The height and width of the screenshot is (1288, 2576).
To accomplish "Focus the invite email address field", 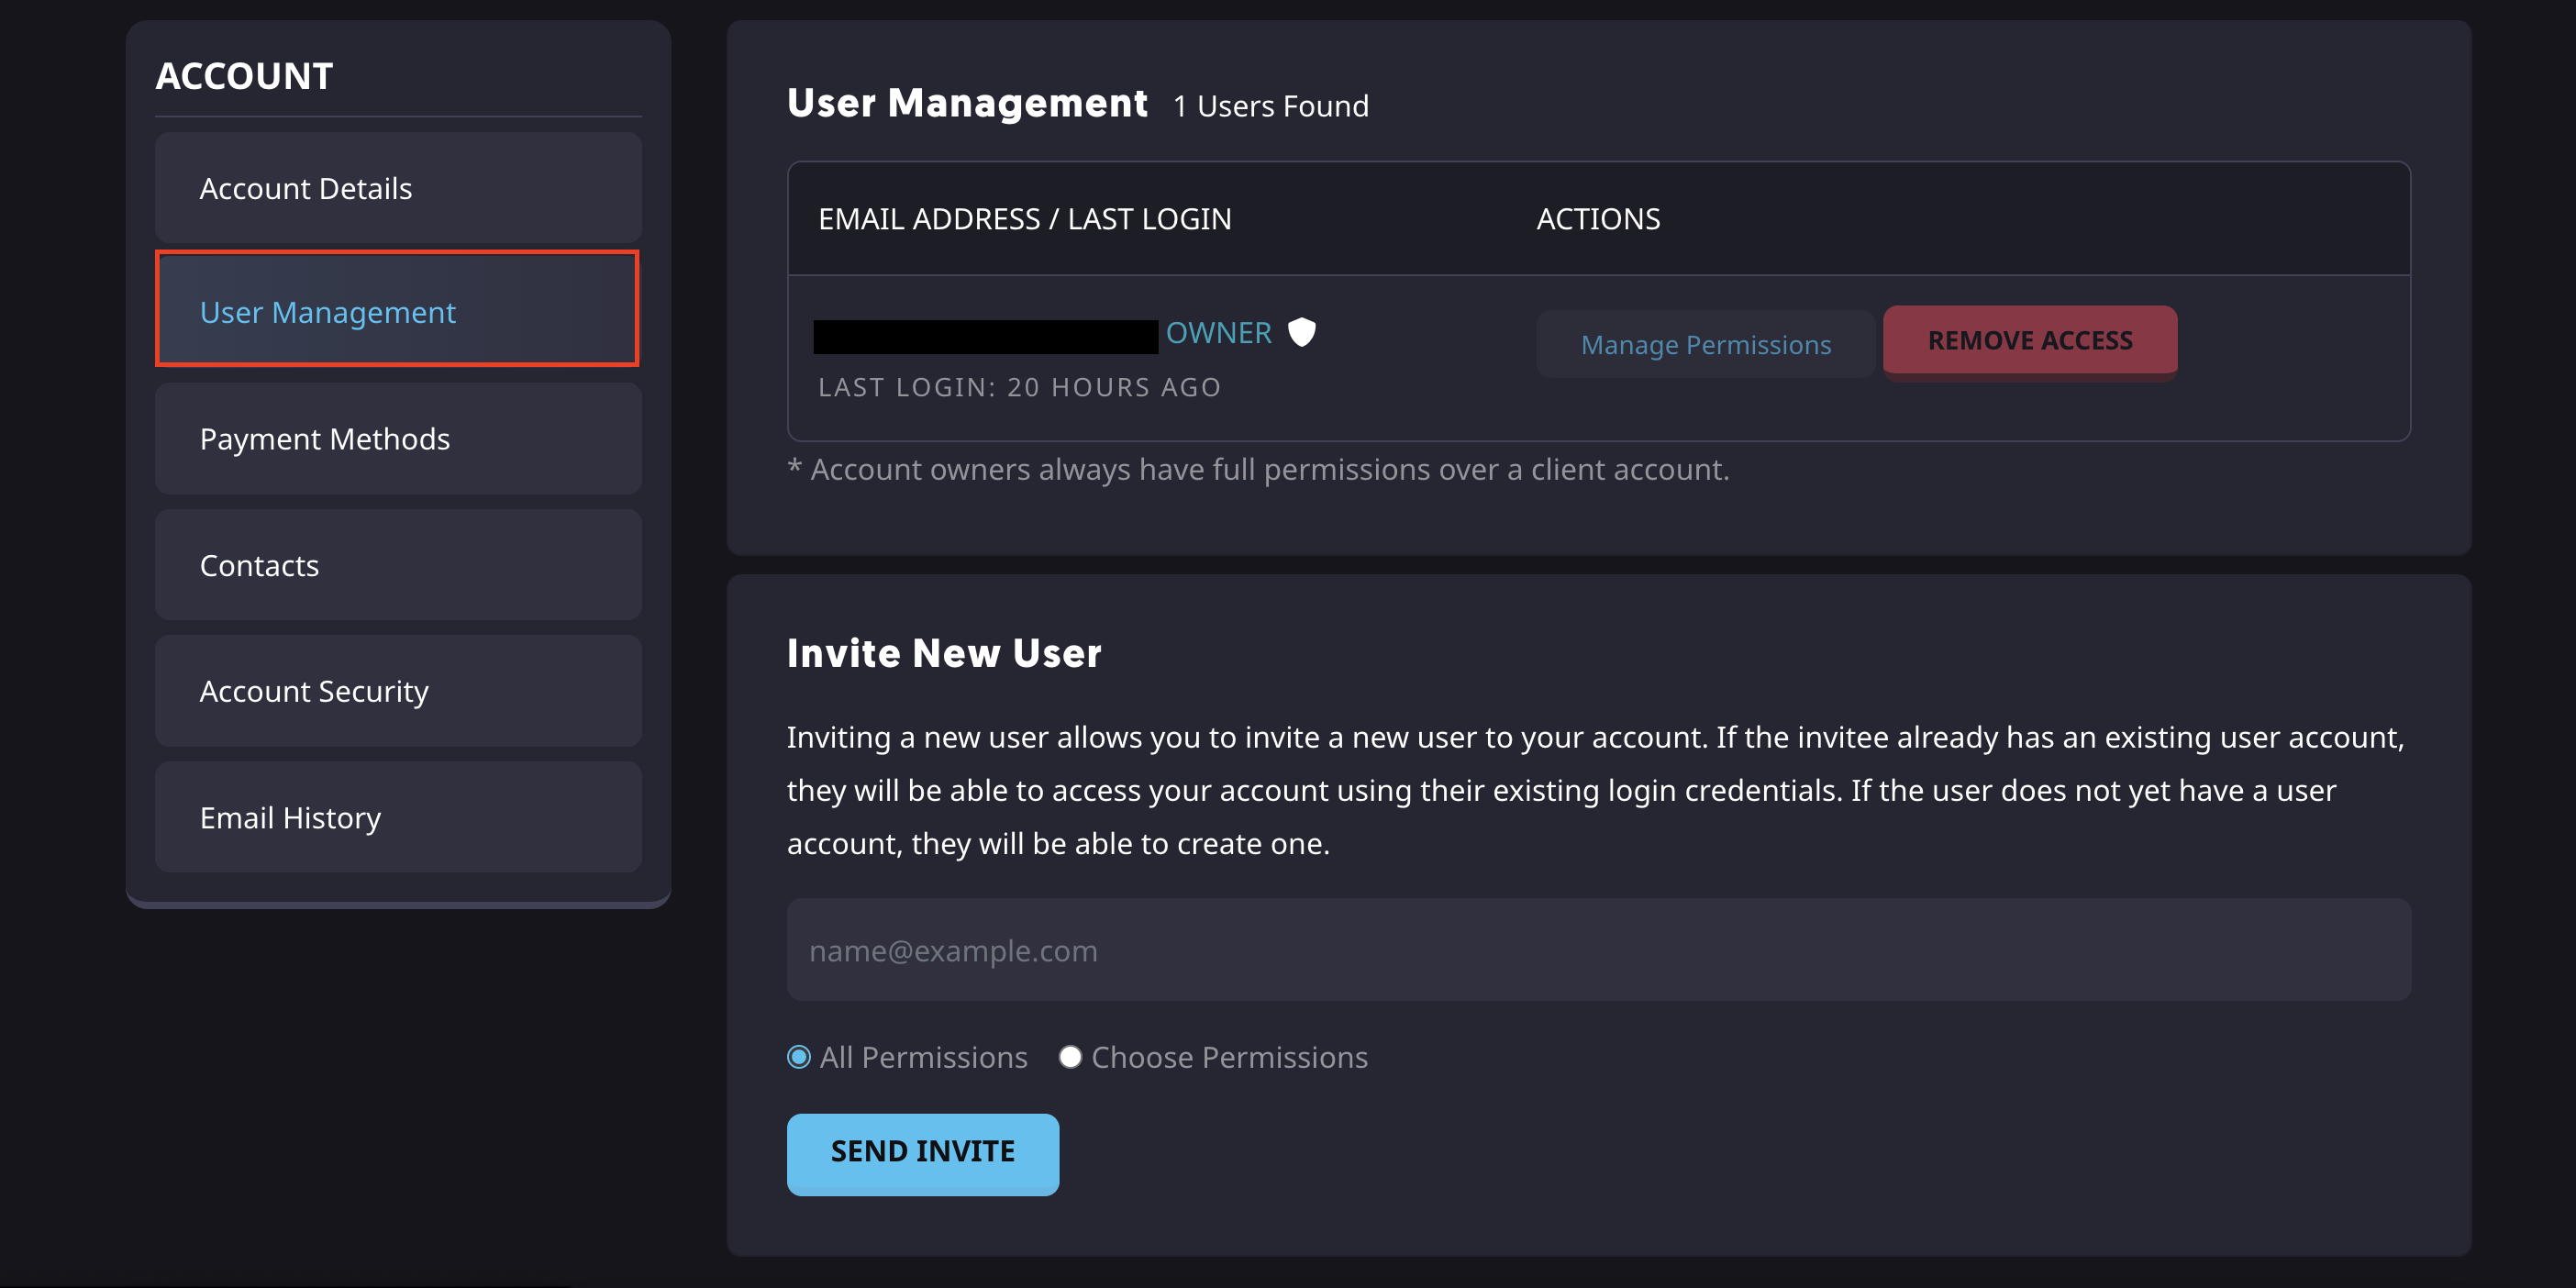I will point(1598,950).
